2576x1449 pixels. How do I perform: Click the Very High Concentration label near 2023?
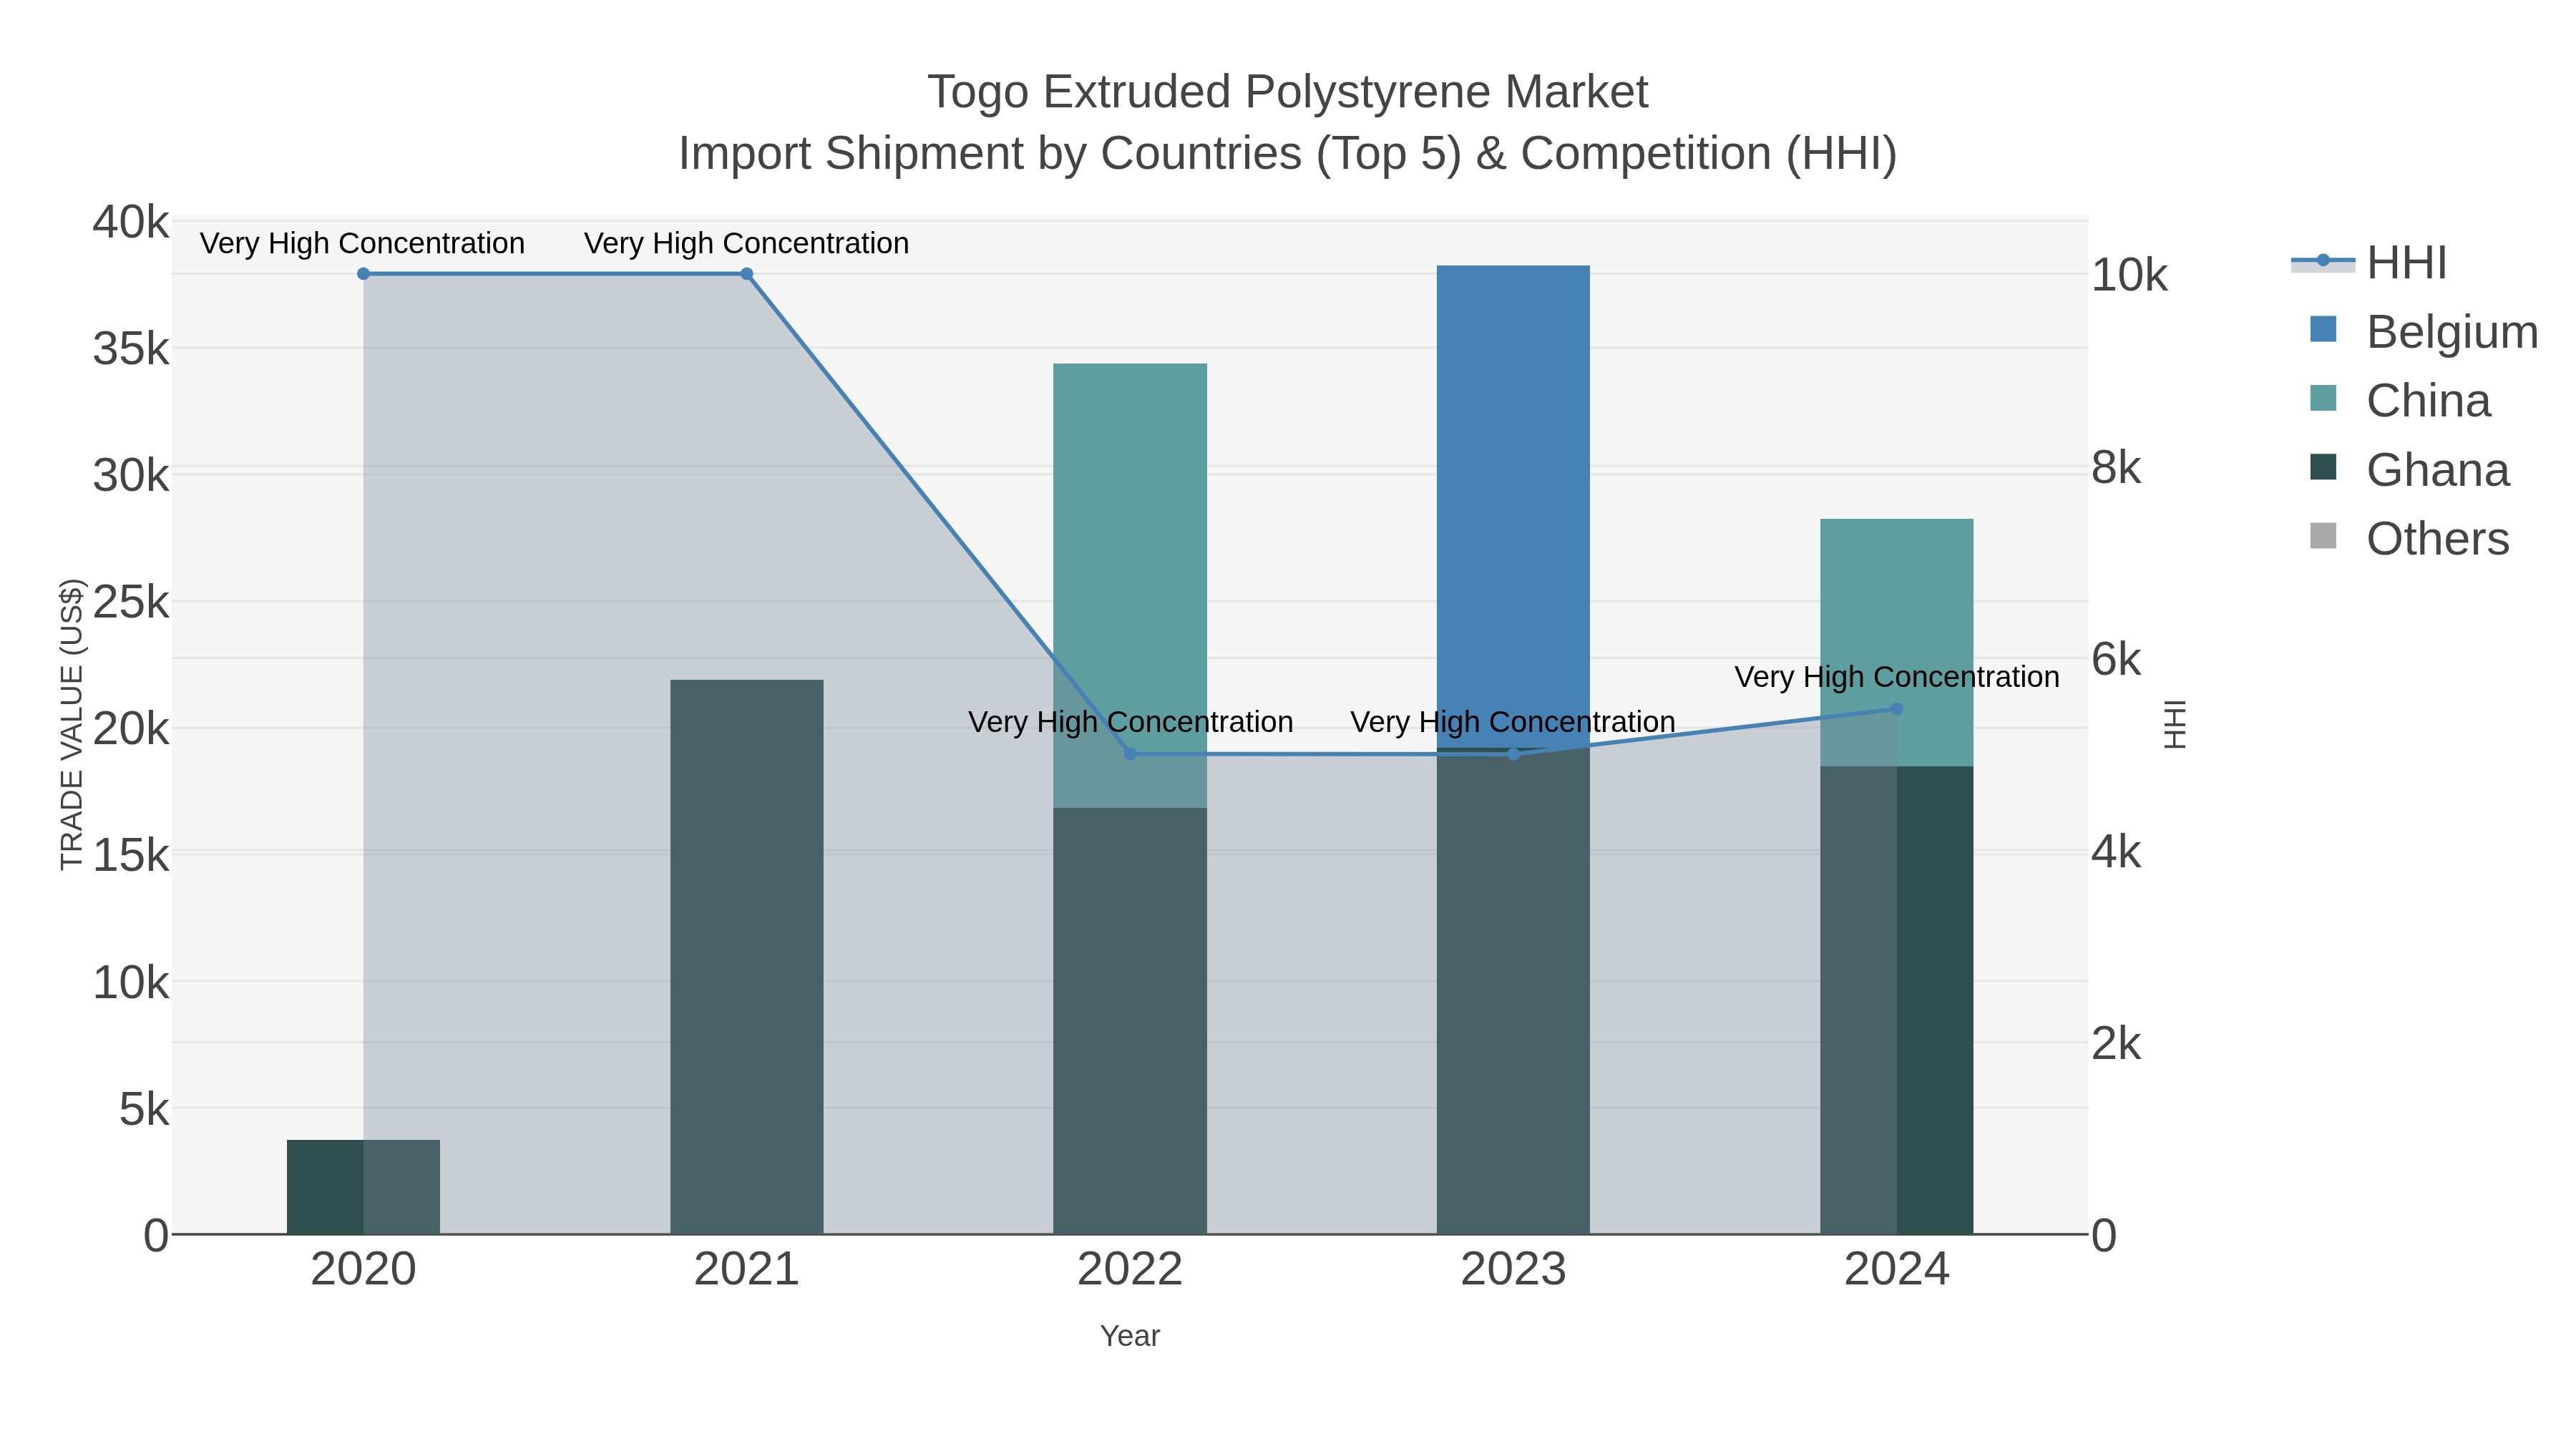(1513, 722)
